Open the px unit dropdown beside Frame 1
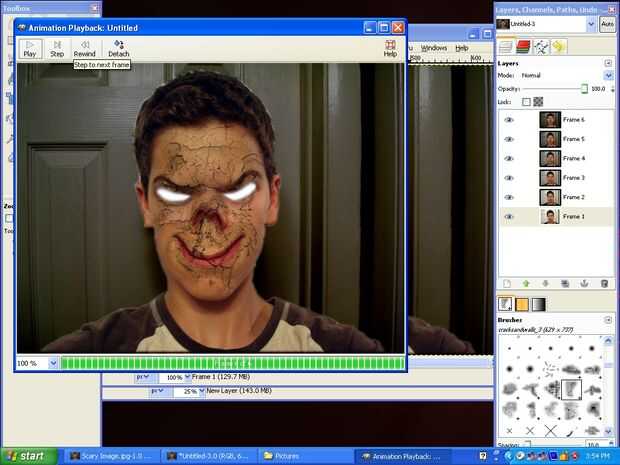Viewport: 620px width, 465px height. 142,377
